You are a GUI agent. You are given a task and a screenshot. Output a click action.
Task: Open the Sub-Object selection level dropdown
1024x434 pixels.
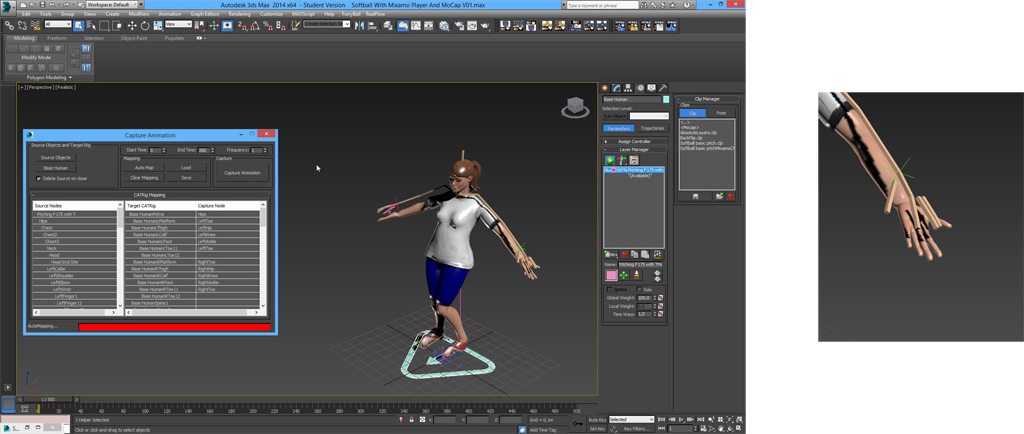point(648,116)
